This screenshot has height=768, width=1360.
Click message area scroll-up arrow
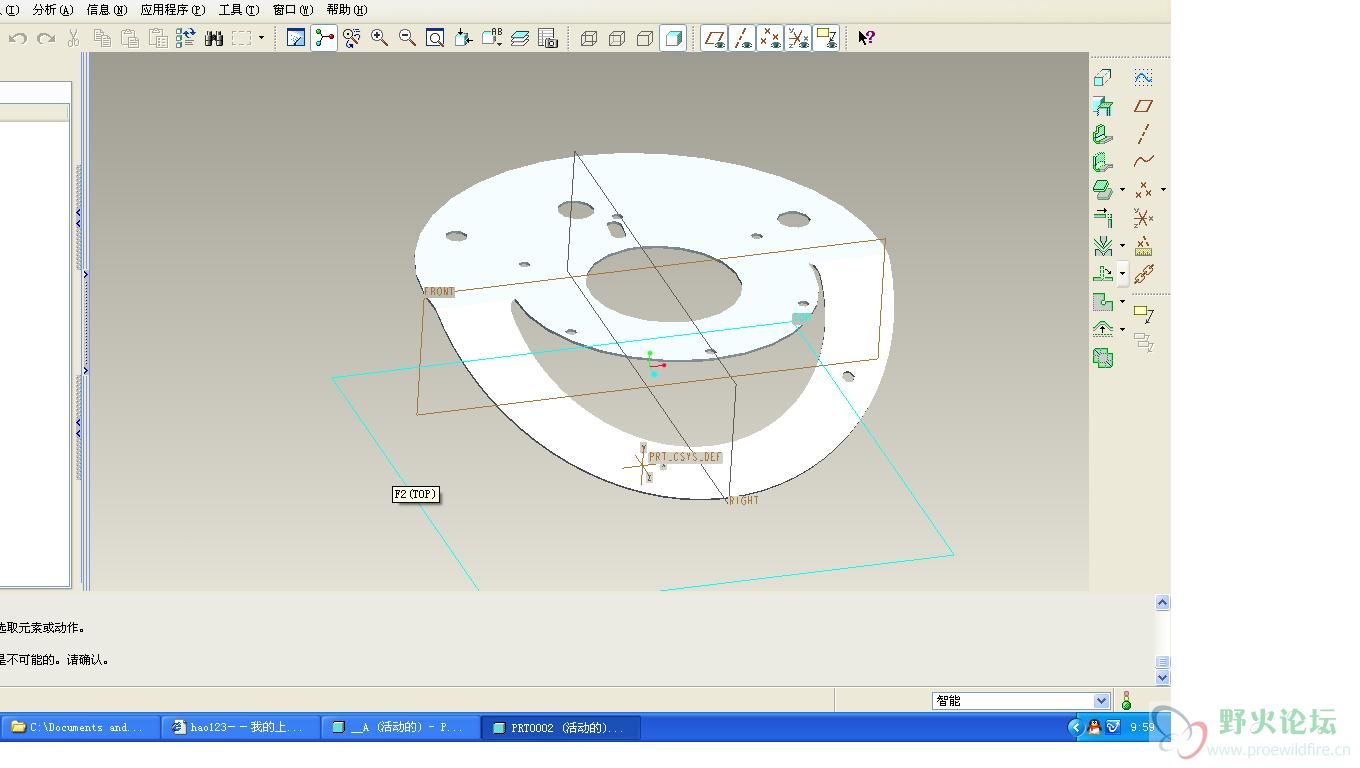[1162, 603]
